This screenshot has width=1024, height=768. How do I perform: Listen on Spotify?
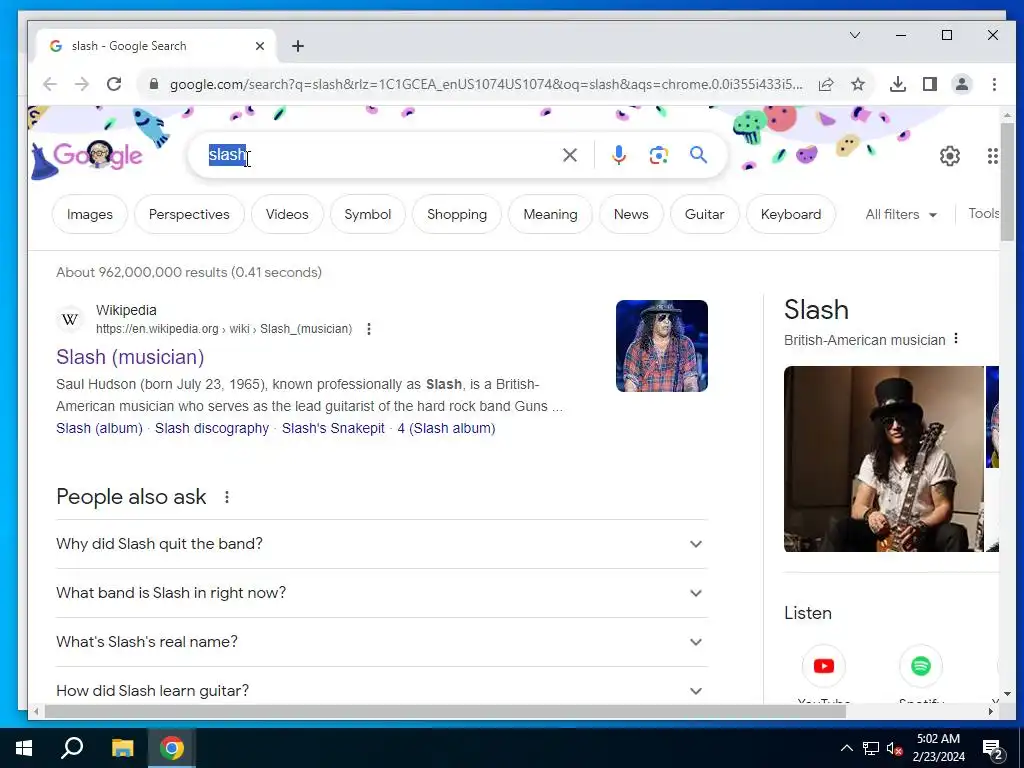[921, 666]
